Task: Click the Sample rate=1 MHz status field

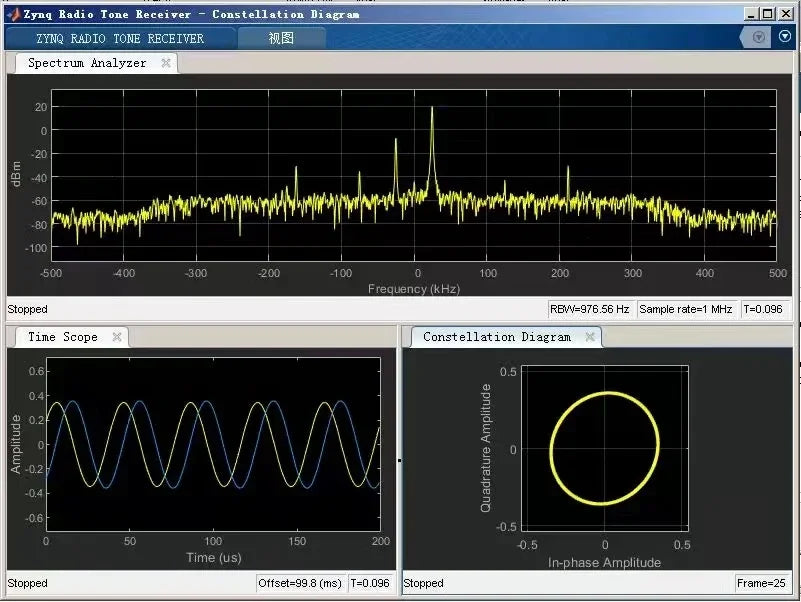Action: 686,309
